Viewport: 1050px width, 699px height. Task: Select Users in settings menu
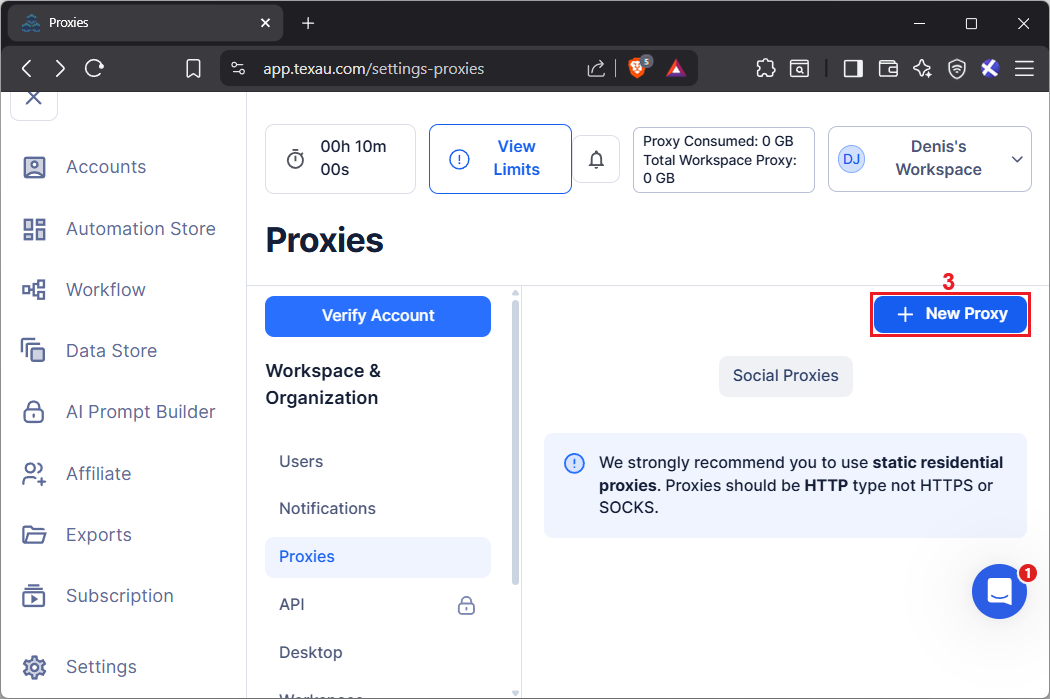tap(301, 461)
